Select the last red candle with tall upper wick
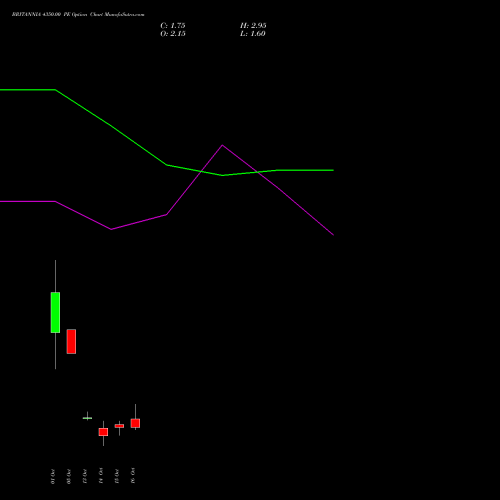Screen dimensions: 500x500 135,423
